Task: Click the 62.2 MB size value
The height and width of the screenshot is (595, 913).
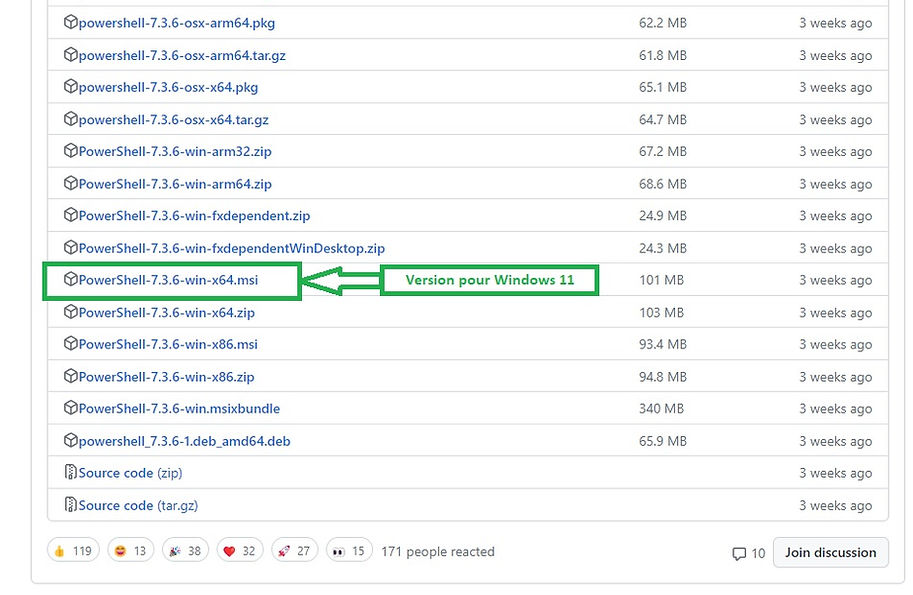Action: (x=663, y=23)
